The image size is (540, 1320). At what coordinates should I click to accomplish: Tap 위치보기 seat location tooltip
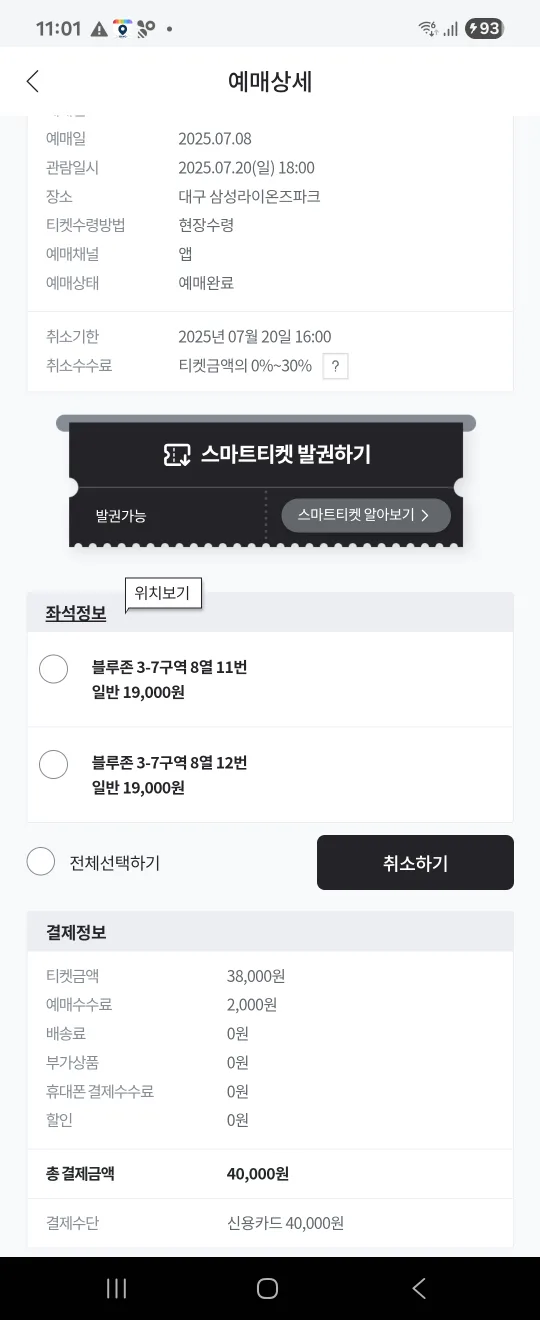[163, 593]
